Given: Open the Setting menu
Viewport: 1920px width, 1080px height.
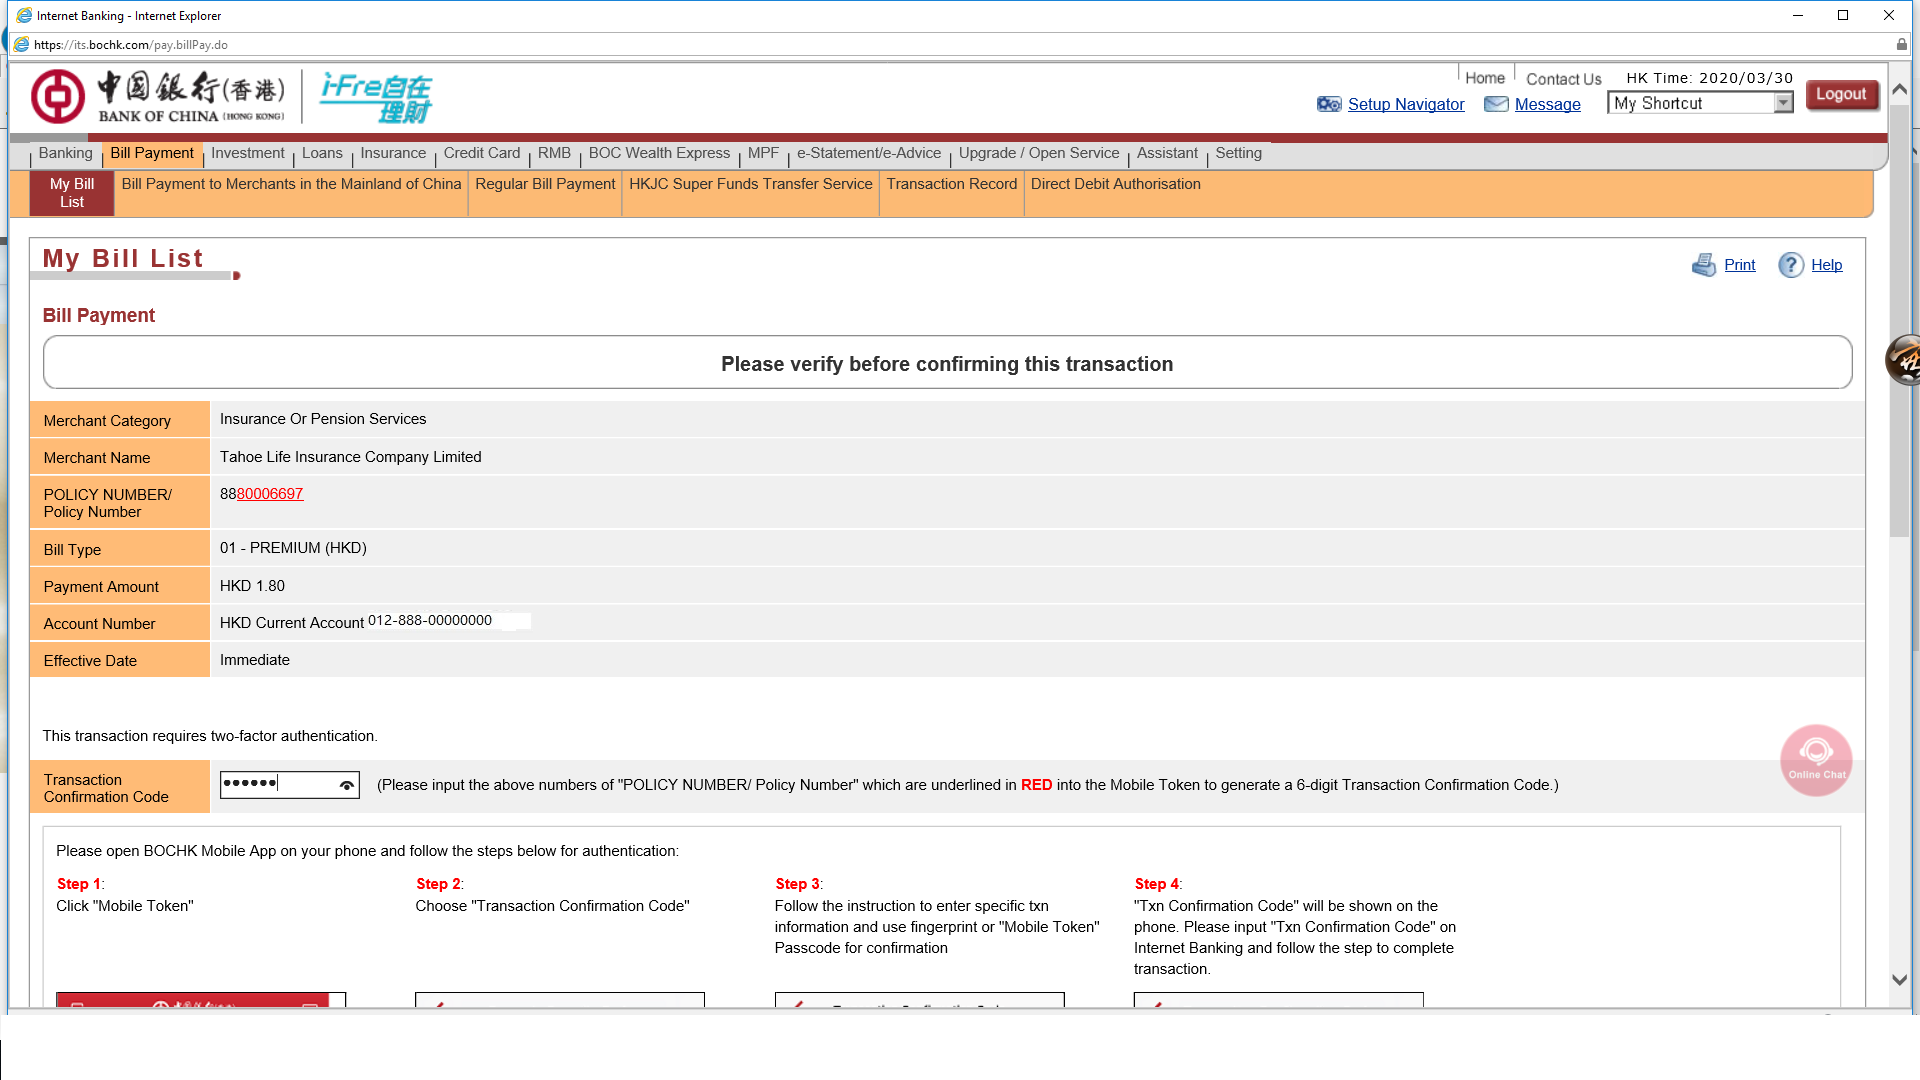Looking at the screenshot, I should pos(1238,153).
